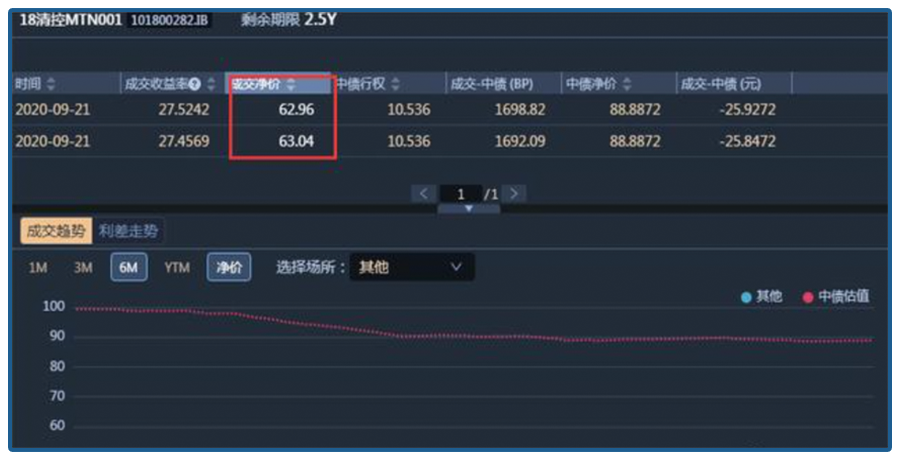Select the YTM time range
The height and width of the screenshot is (461, 900).
177,268
